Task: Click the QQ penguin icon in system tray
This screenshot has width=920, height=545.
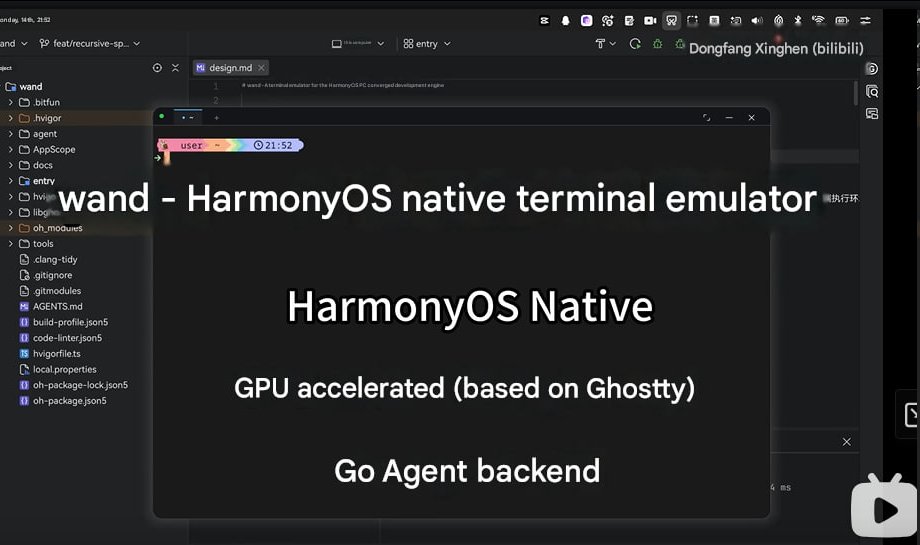Action: point(566,21)
